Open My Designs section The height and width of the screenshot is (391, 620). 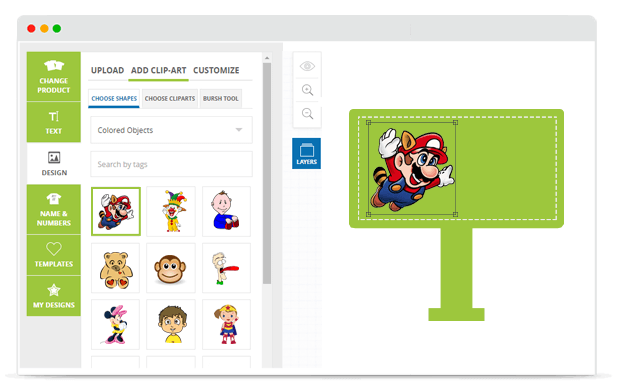54,296
